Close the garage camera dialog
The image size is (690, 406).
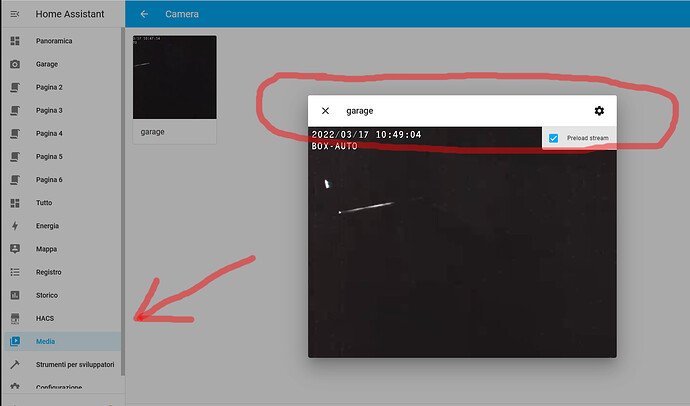click(325, 111)
